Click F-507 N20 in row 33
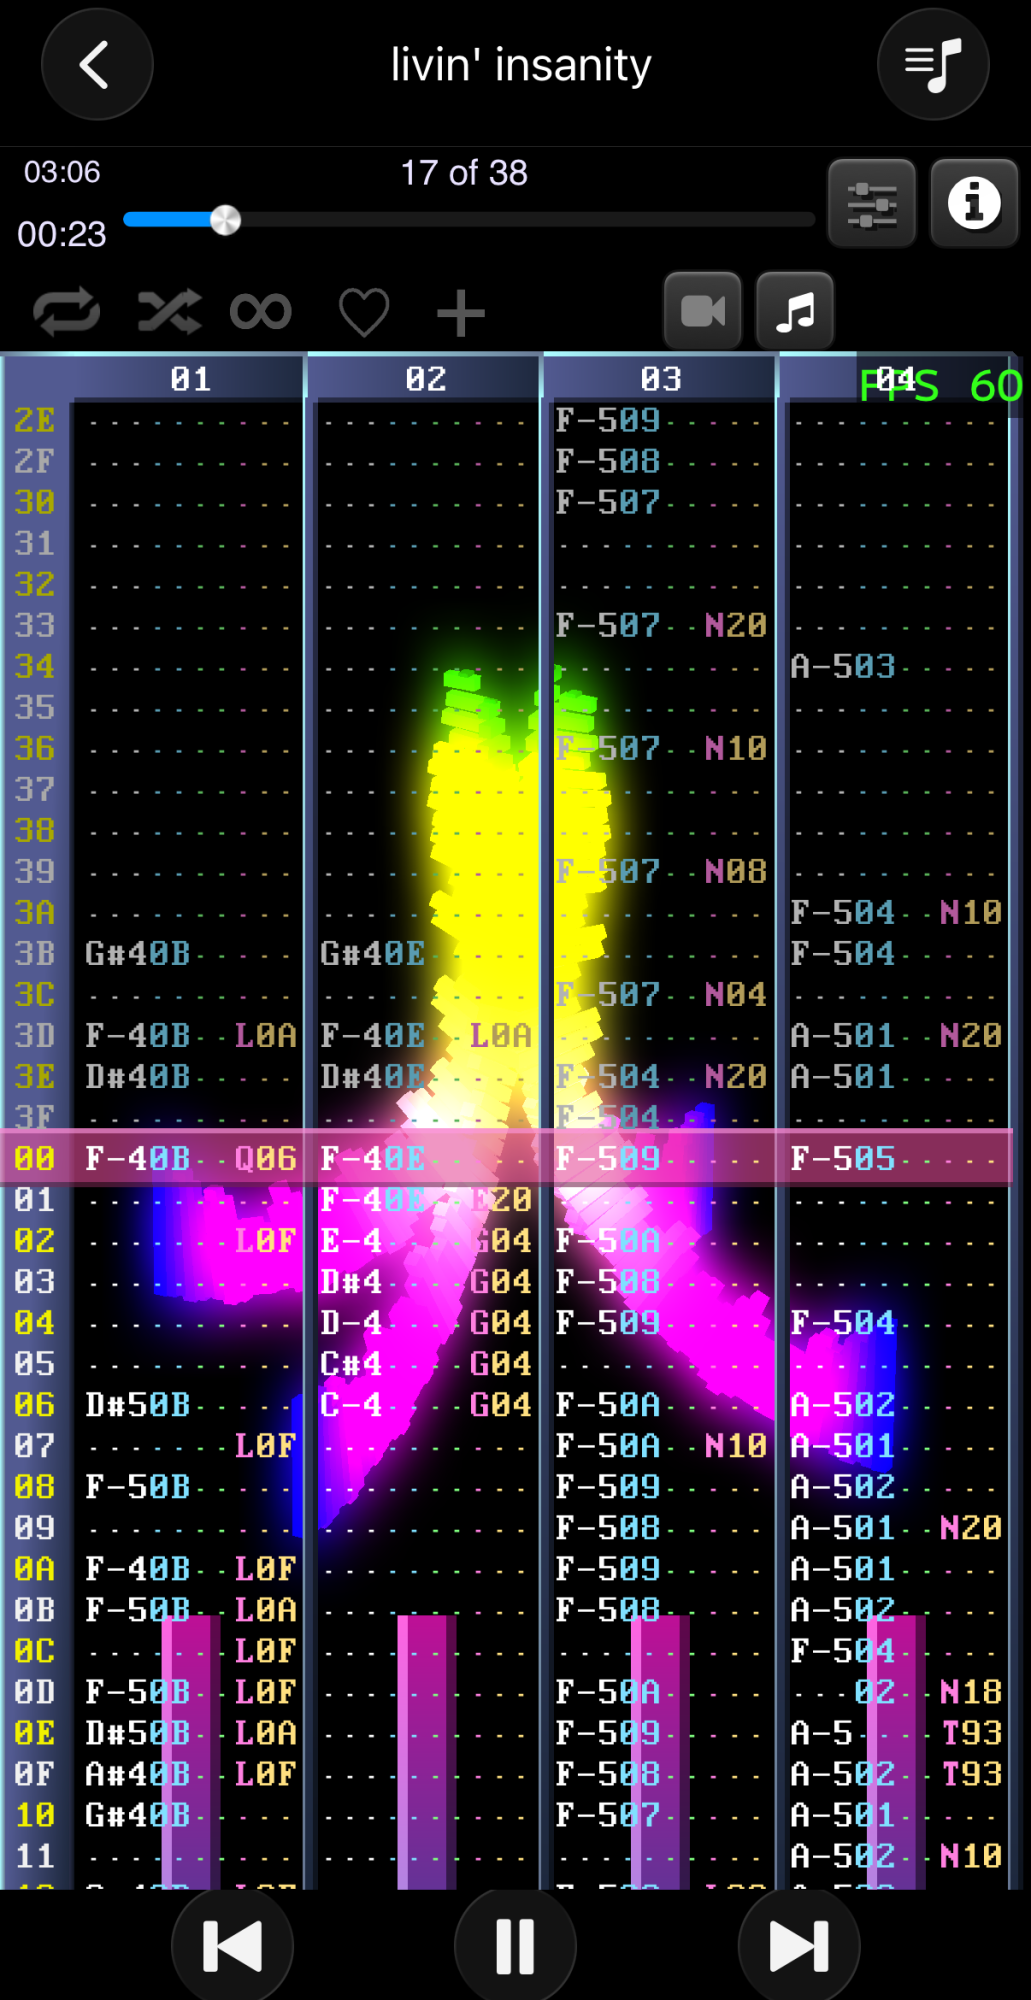 pos(660,625)
